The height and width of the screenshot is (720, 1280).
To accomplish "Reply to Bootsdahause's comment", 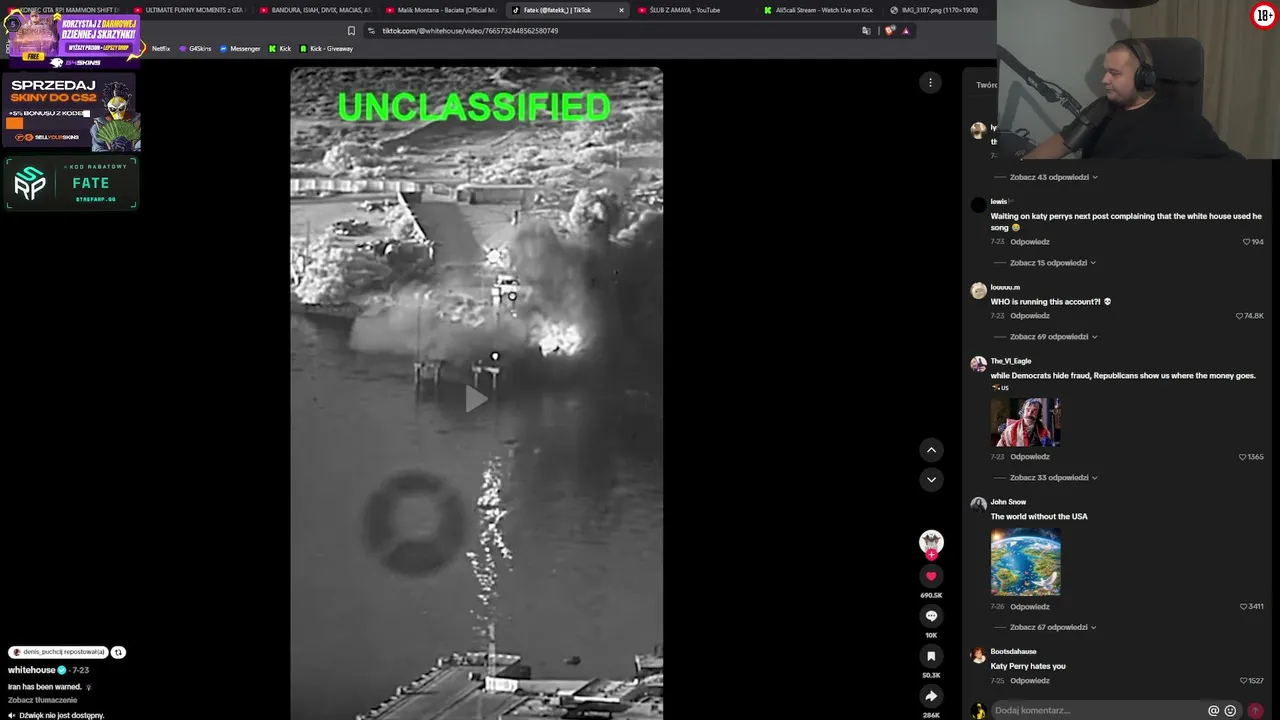I will [x=1029, y=681].
